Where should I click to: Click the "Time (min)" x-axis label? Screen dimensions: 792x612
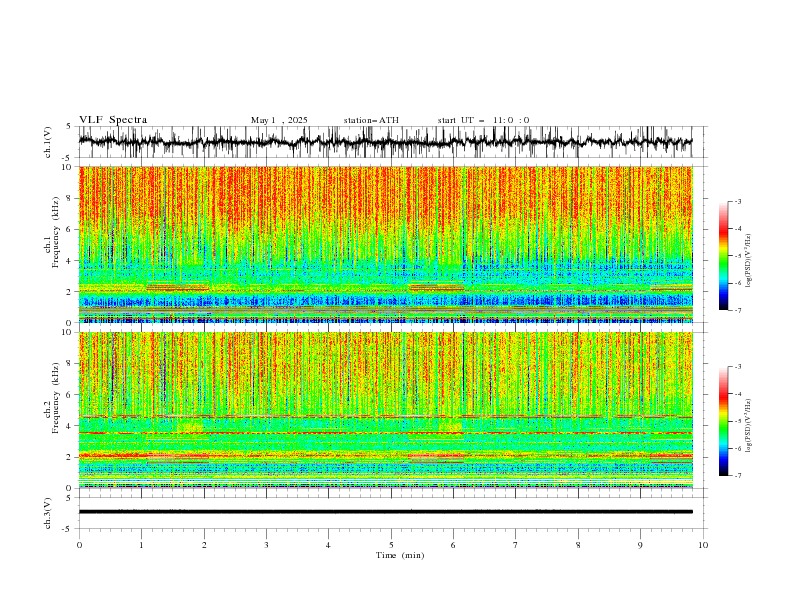pos(400,555)
